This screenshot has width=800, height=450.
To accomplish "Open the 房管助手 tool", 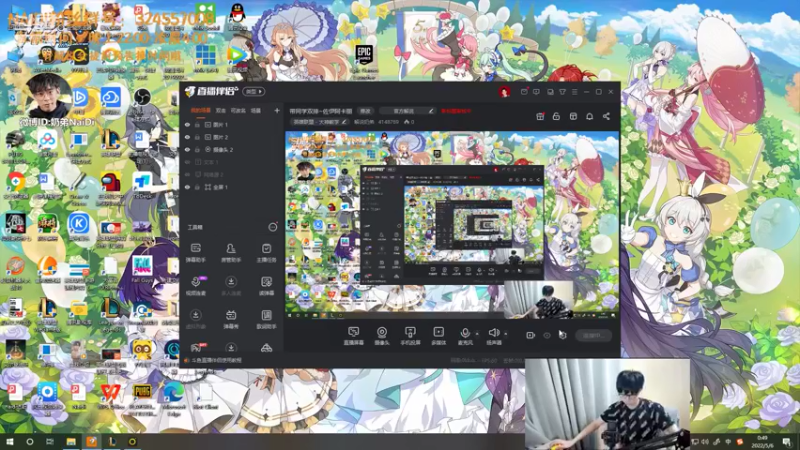I will (231, 253).
